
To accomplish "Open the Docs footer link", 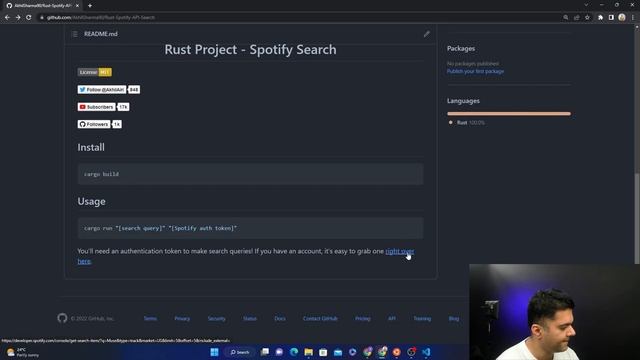I will pyautogui.click(x=280, y=318).
